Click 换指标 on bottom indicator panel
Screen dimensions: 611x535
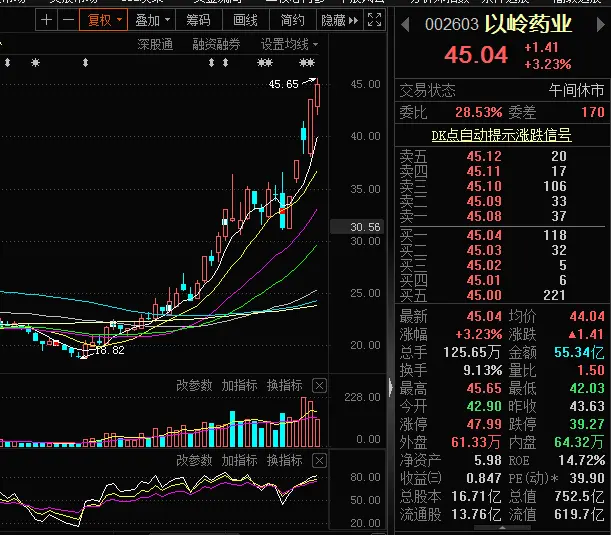click(x=284, y=461)
